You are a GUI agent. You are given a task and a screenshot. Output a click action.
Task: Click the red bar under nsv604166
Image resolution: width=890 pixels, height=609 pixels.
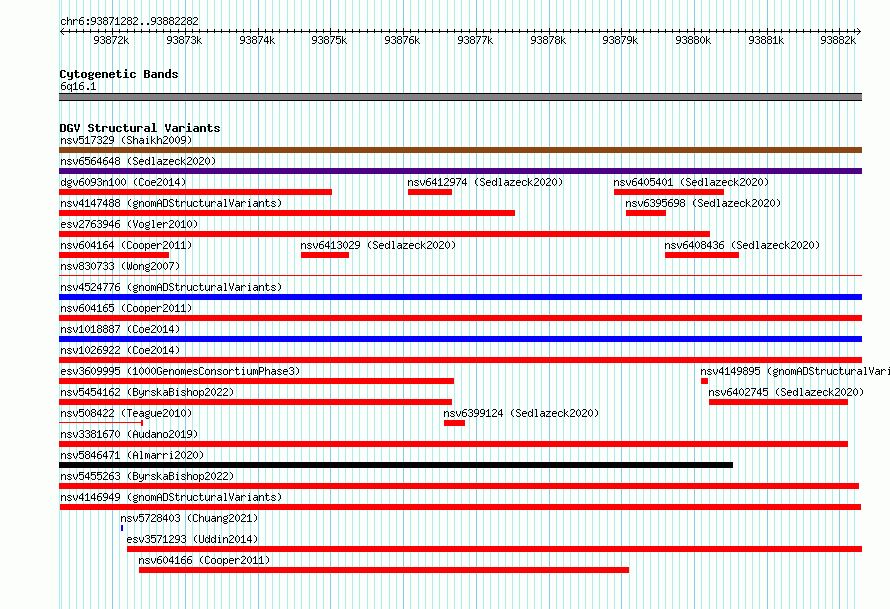coord(384,570)
